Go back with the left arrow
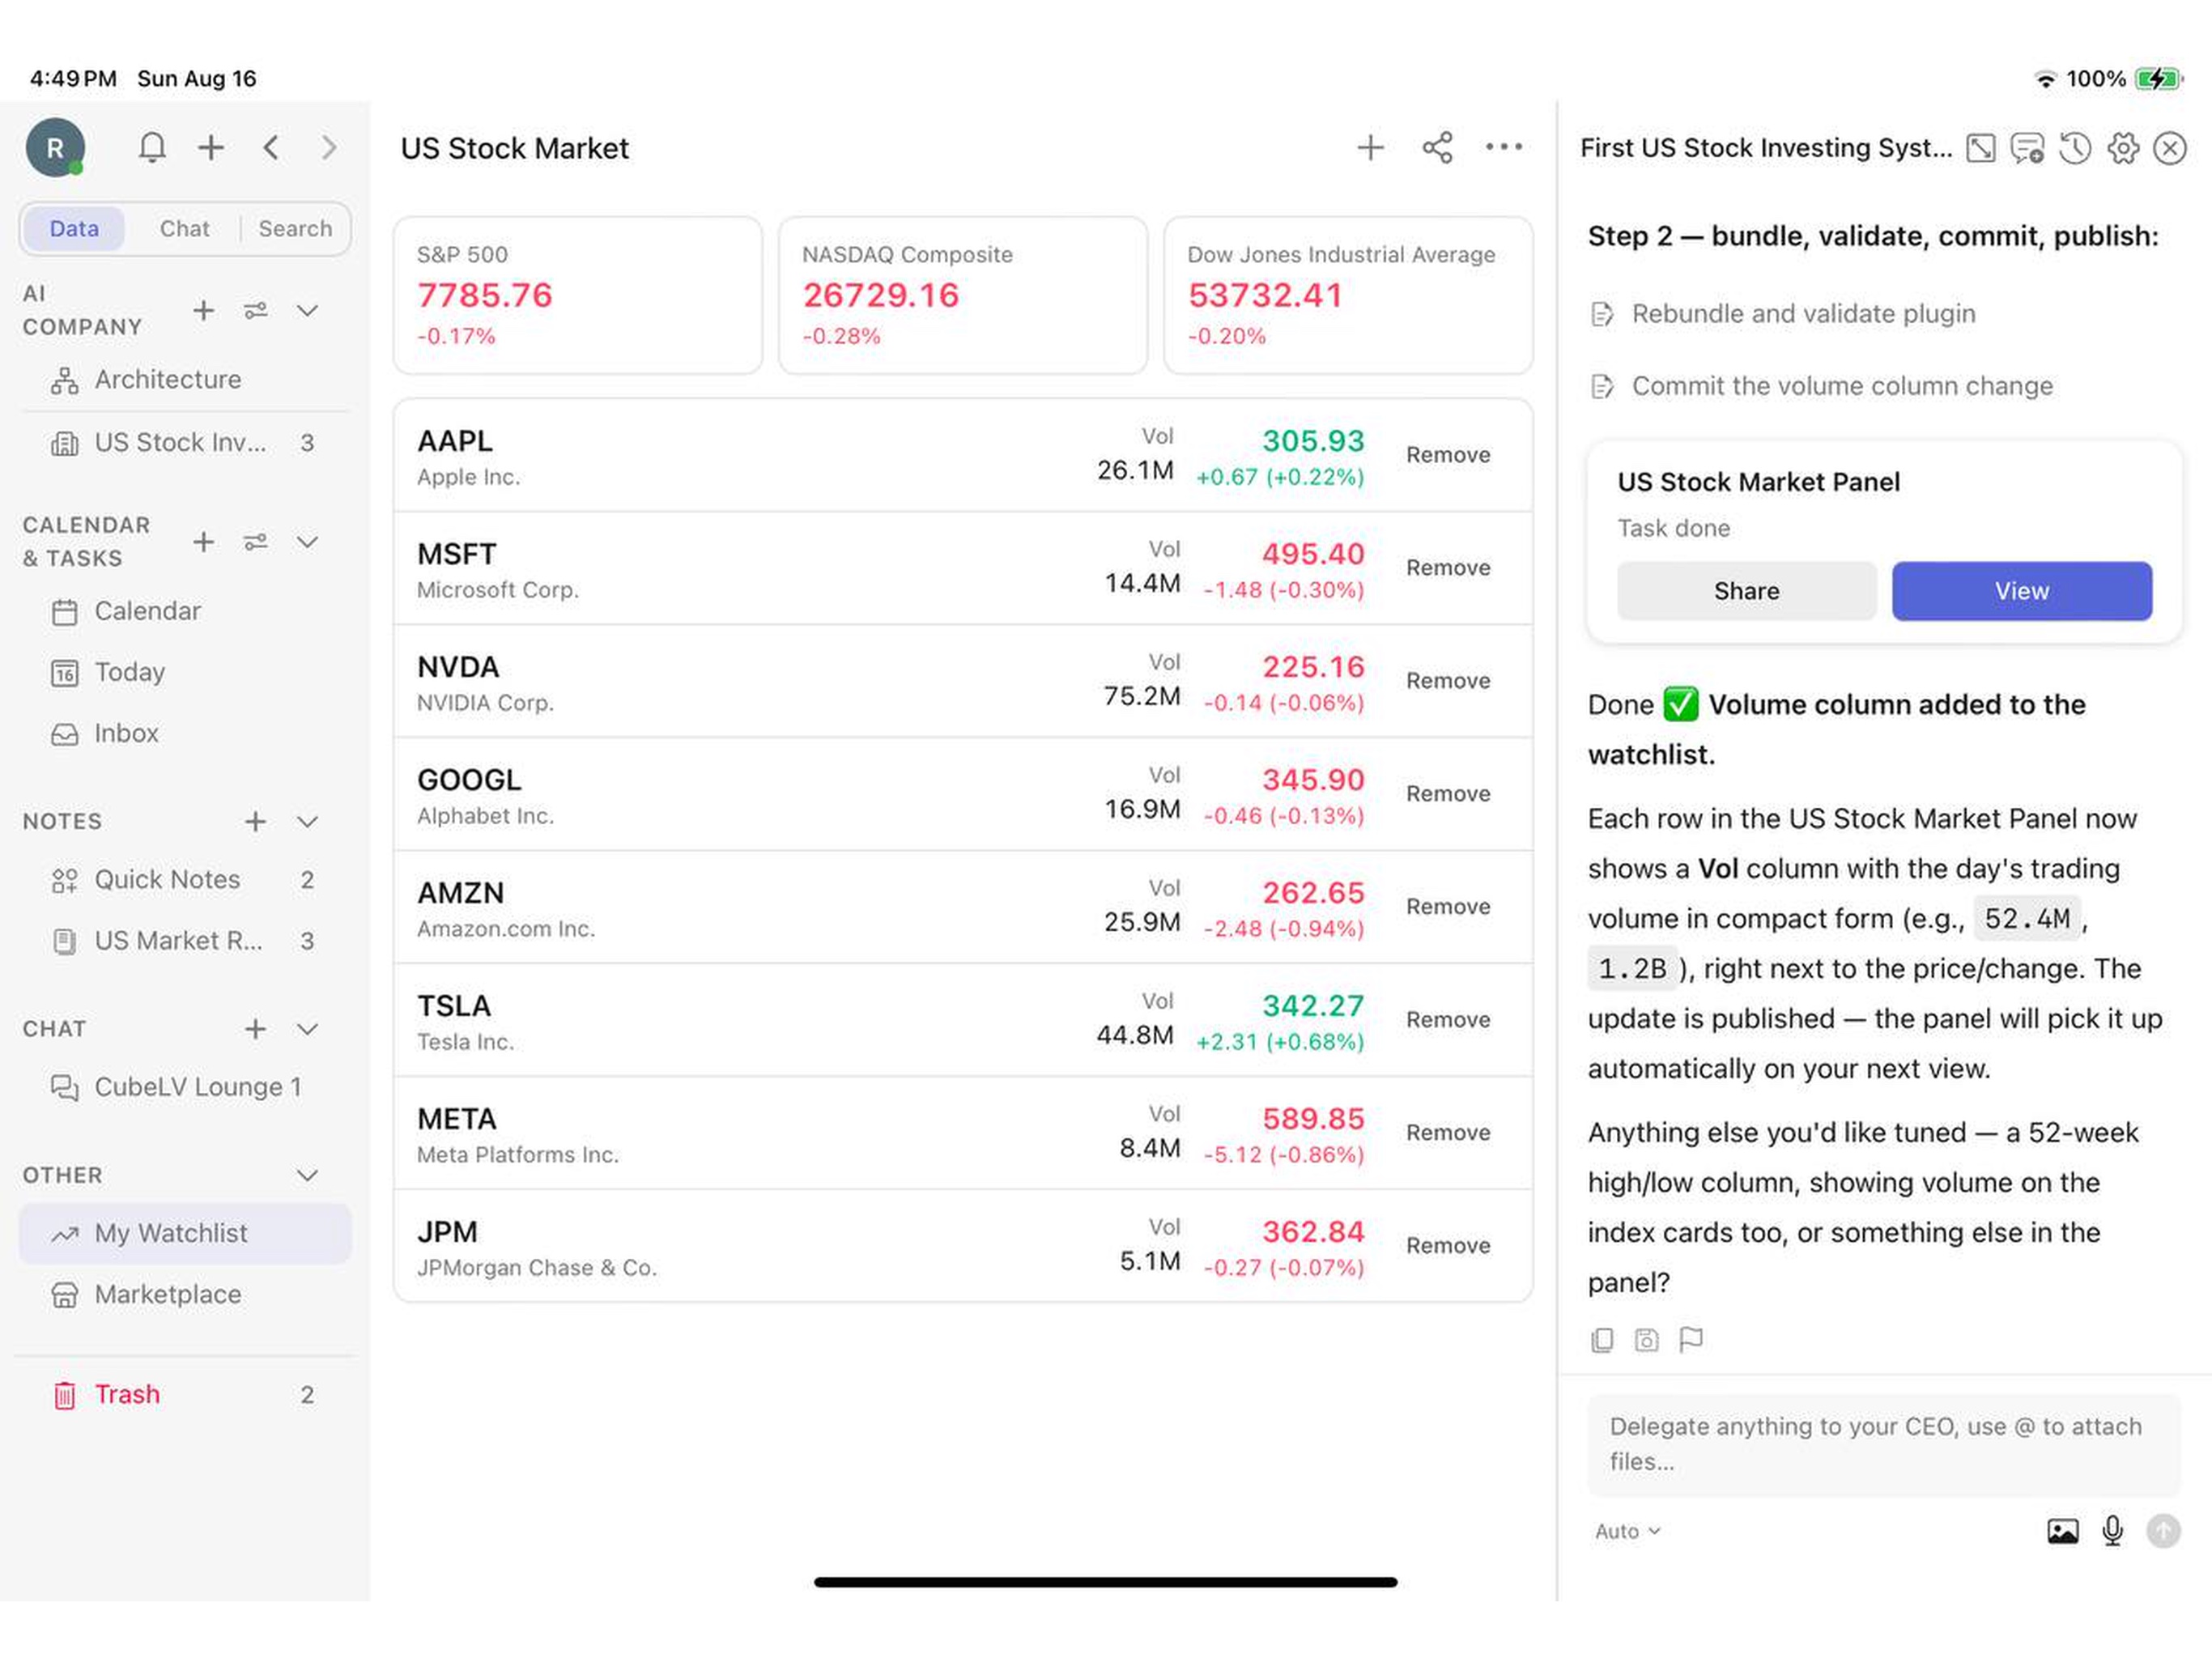This screenshot has width=2212, height=1658. coord(271,148)
